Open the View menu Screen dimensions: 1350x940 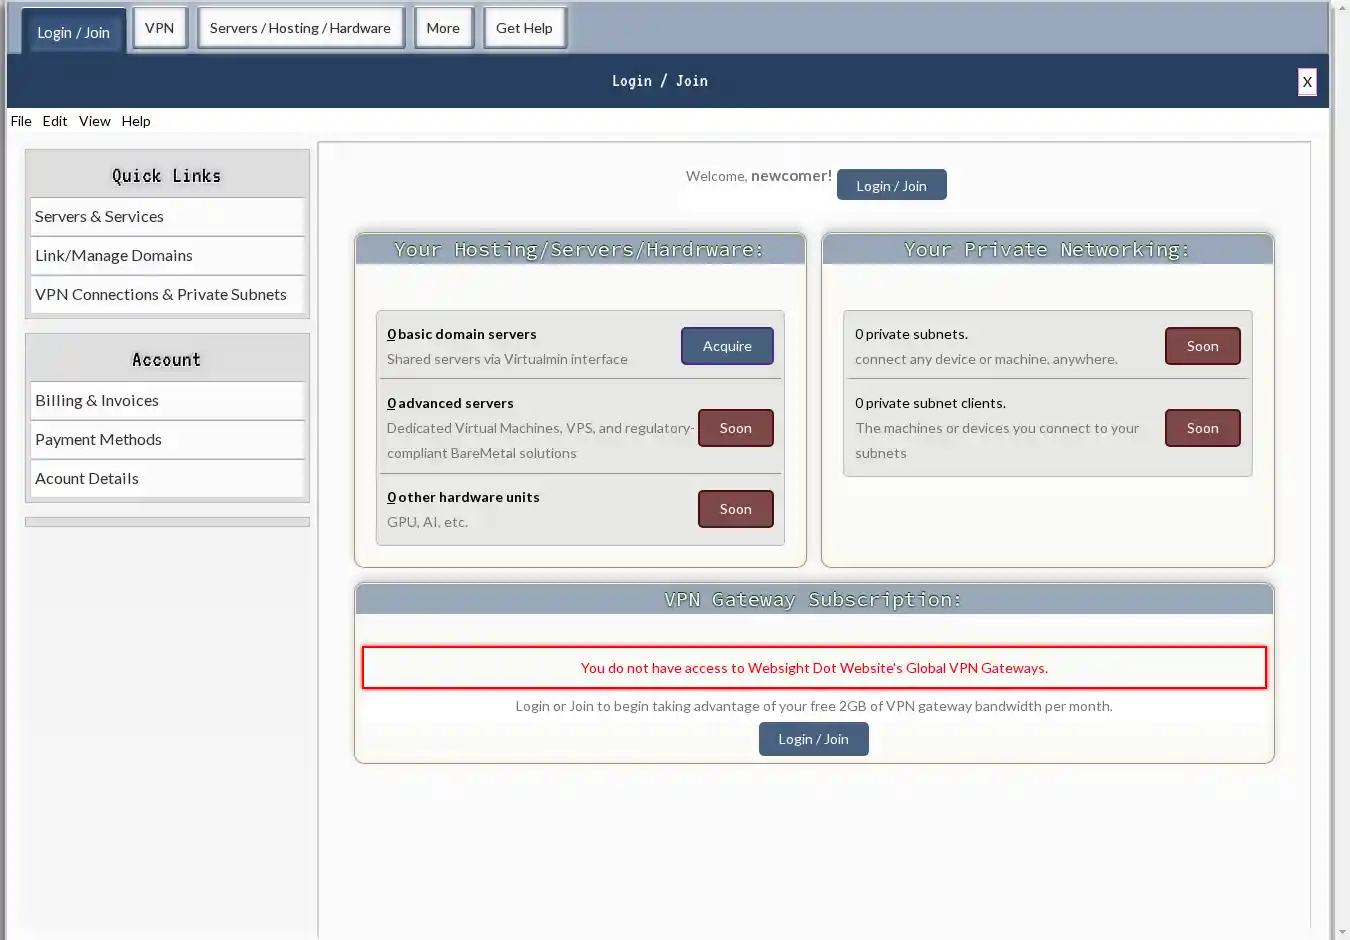click(95, 121)
